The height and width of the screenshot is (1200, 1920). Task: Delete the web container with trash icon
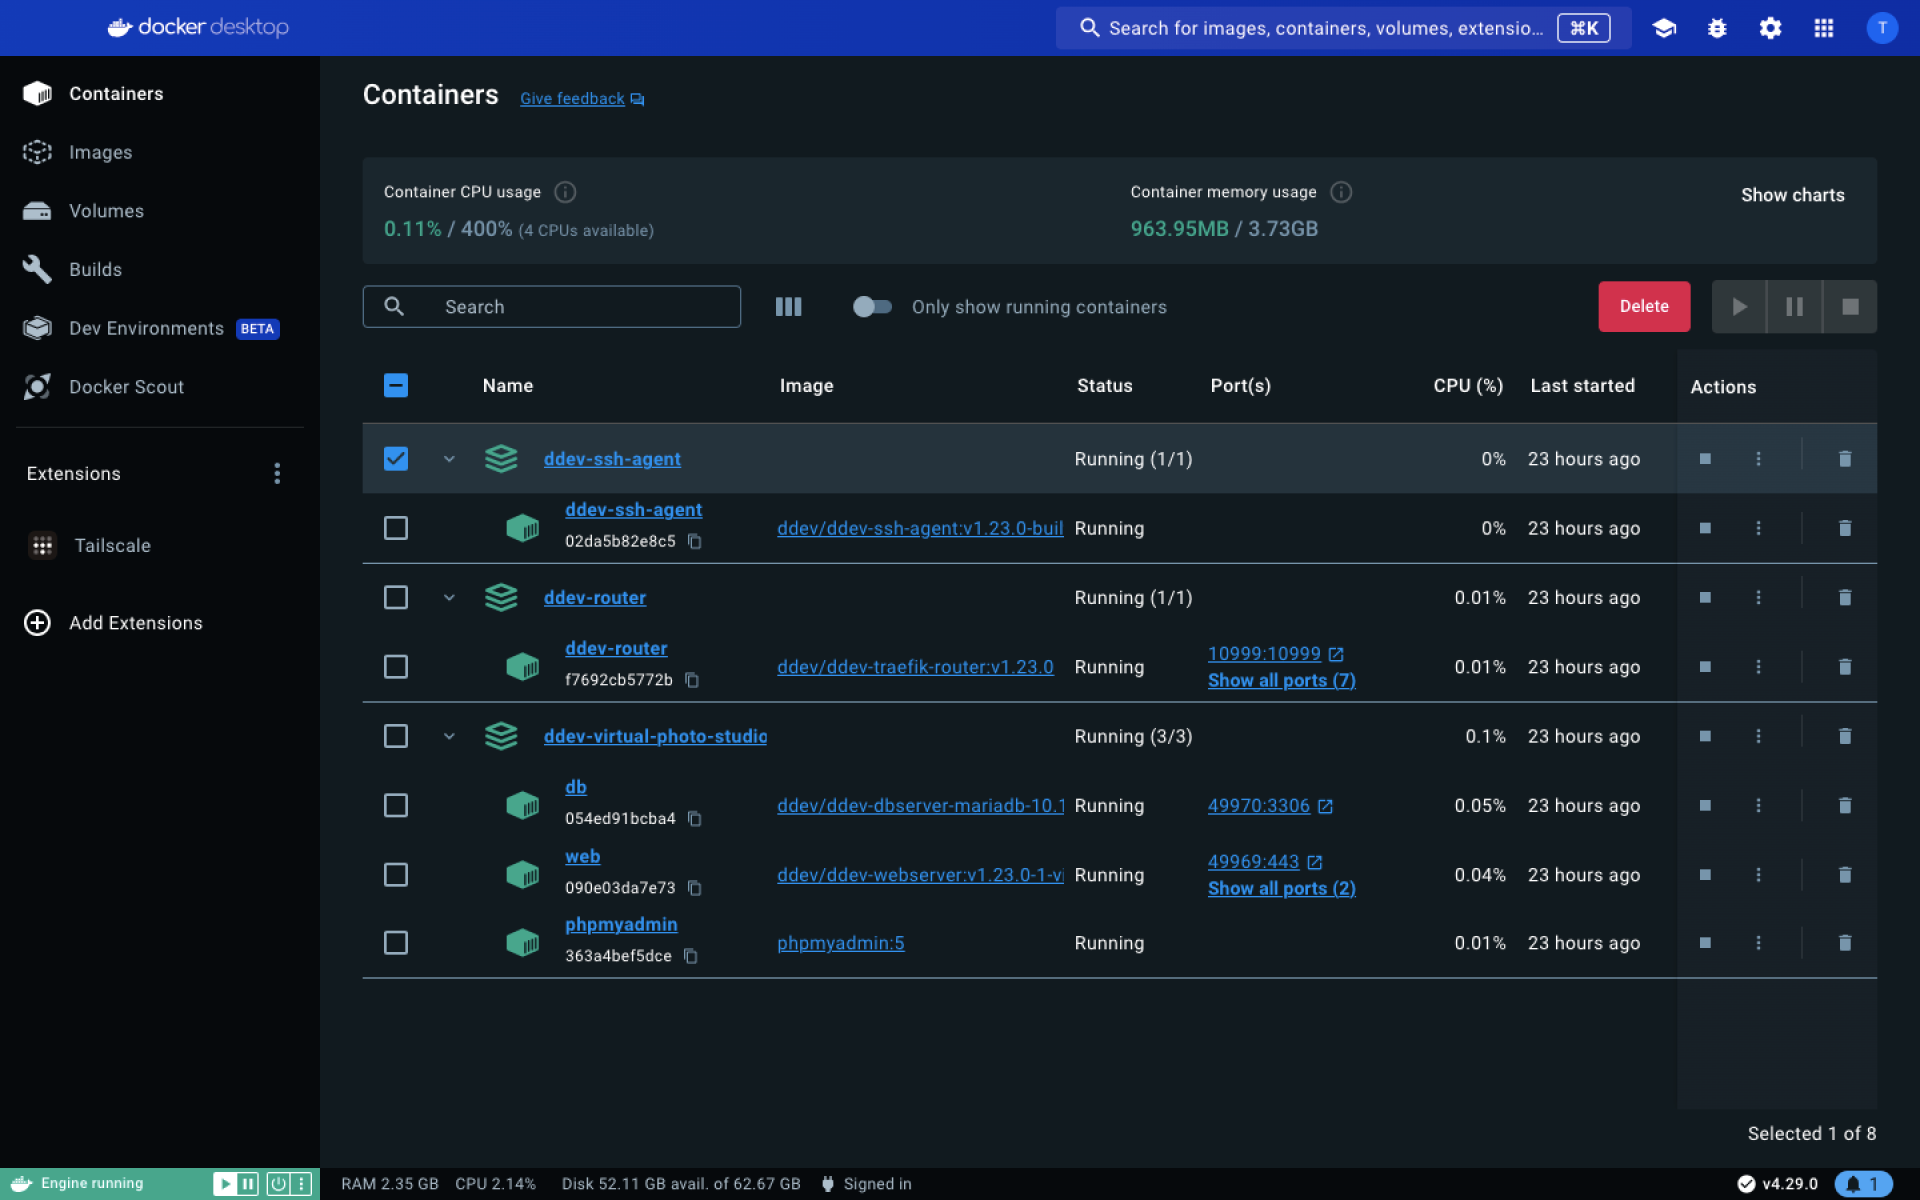(1845, 875)
